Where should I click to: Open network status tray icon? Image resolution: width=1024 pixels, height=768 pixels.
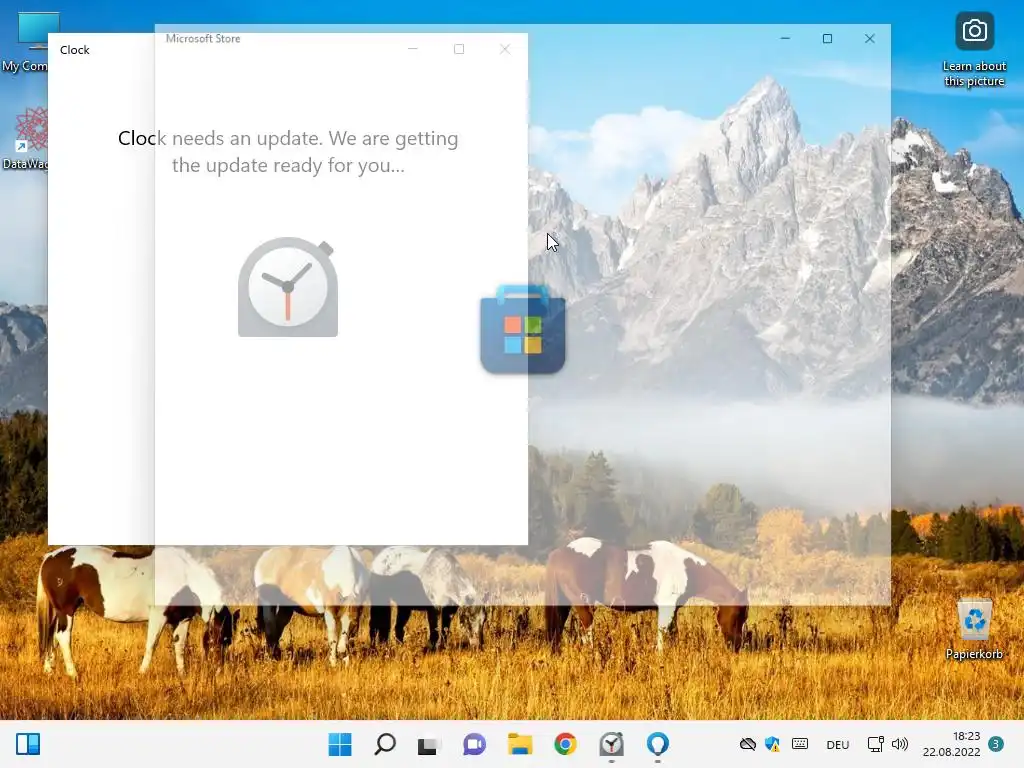pos(875,744)
